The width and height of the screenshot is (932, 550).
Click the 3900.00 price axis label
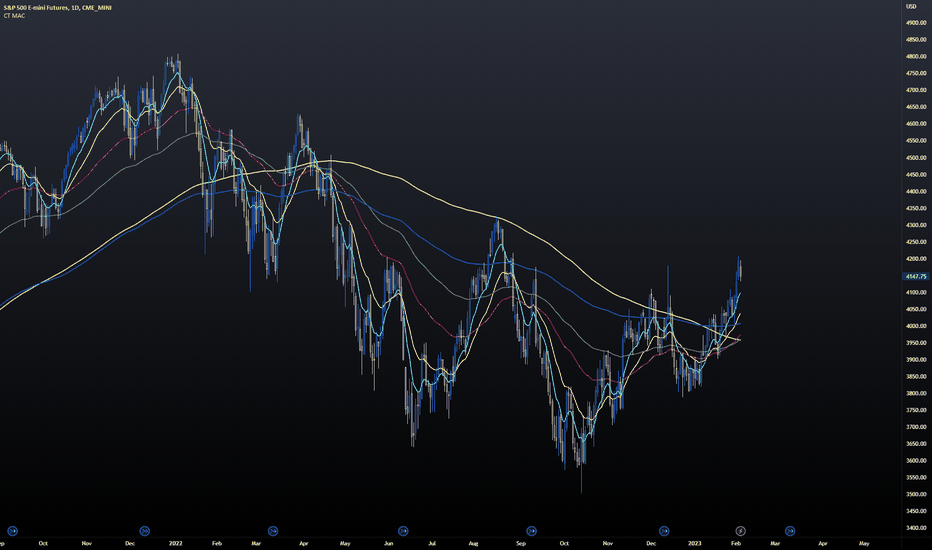pyautogui.click(x=916, y=360)
